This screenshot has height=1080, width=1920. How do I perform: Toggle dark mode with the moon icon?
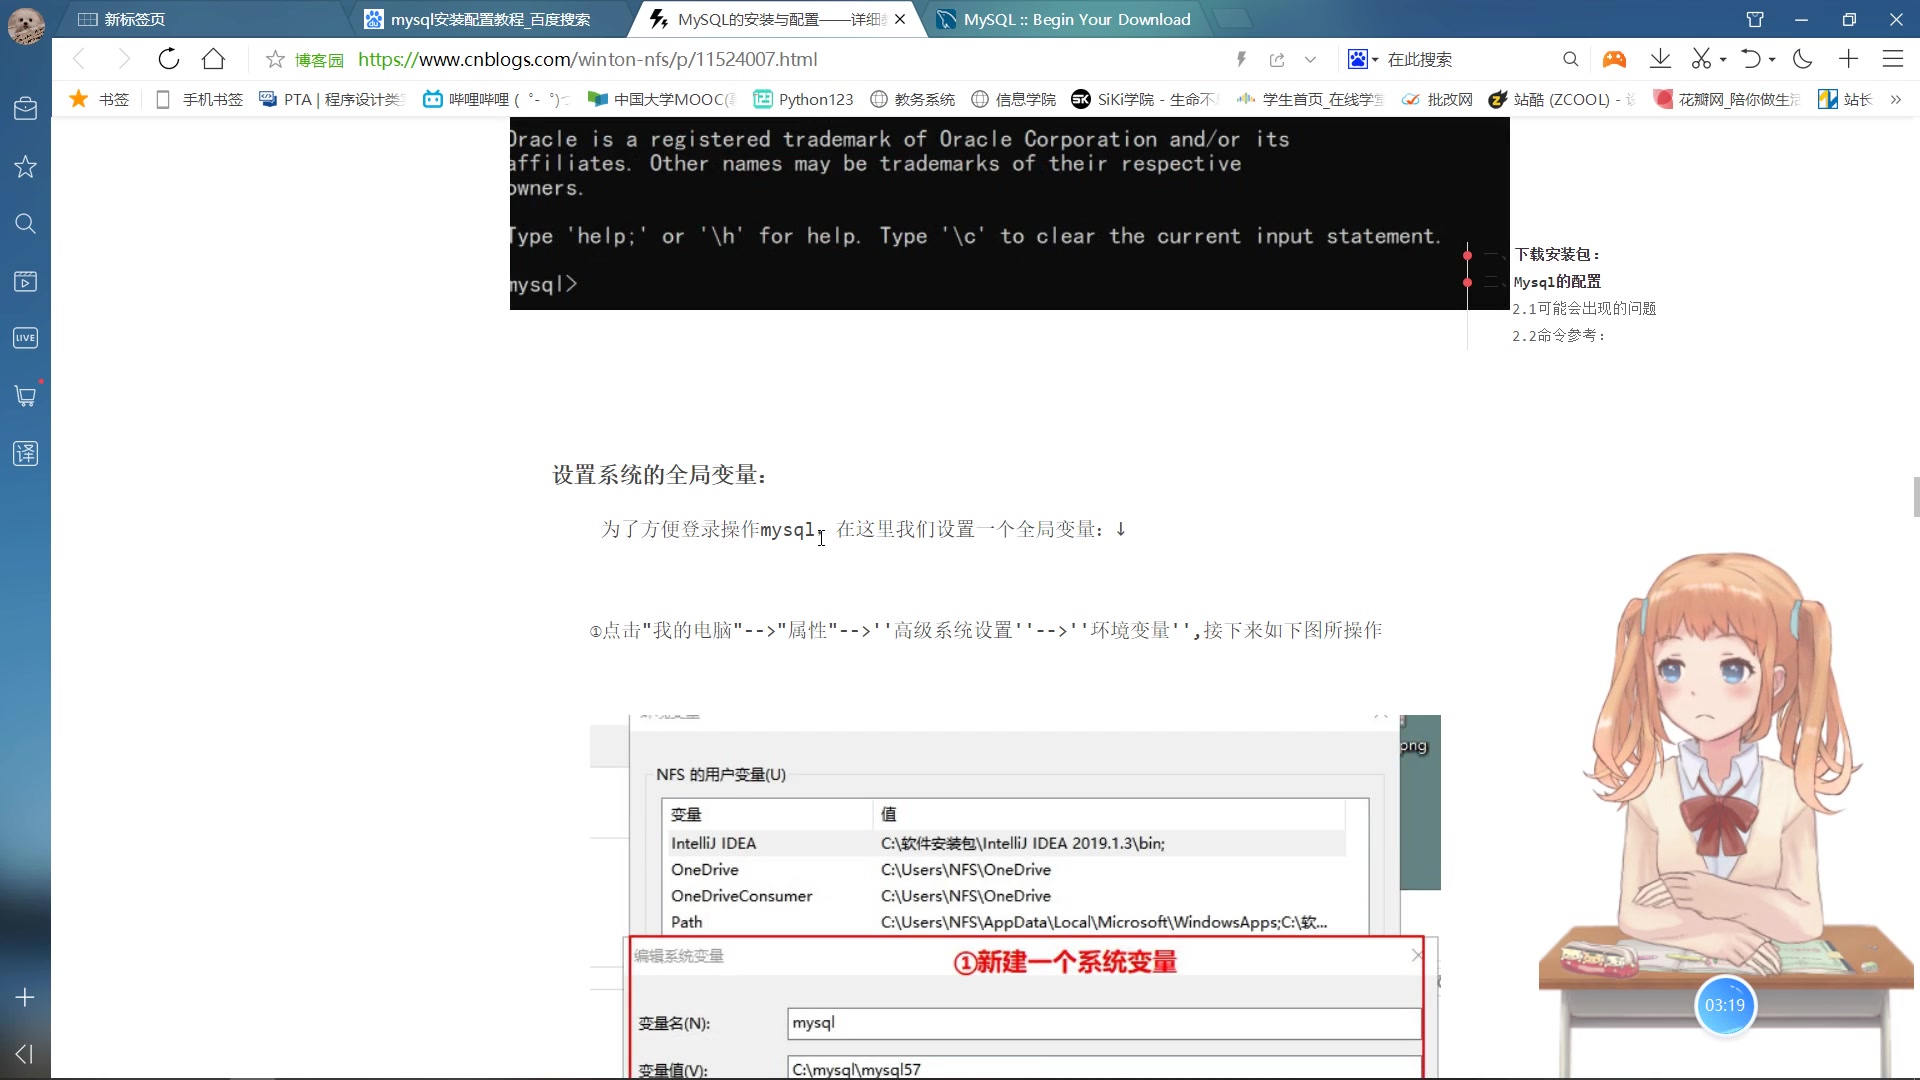click(x=1802, y=59)
